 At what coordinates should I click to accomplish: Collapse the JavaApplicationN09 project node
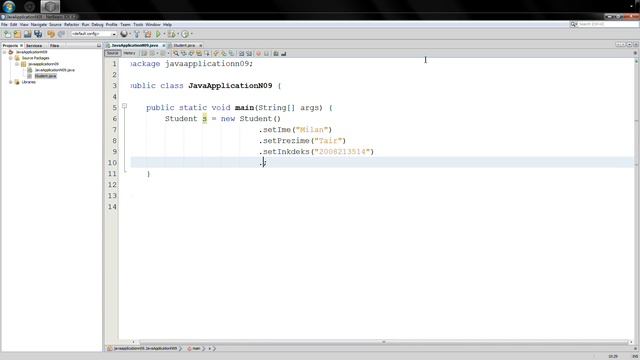click(x=4, y=52)
